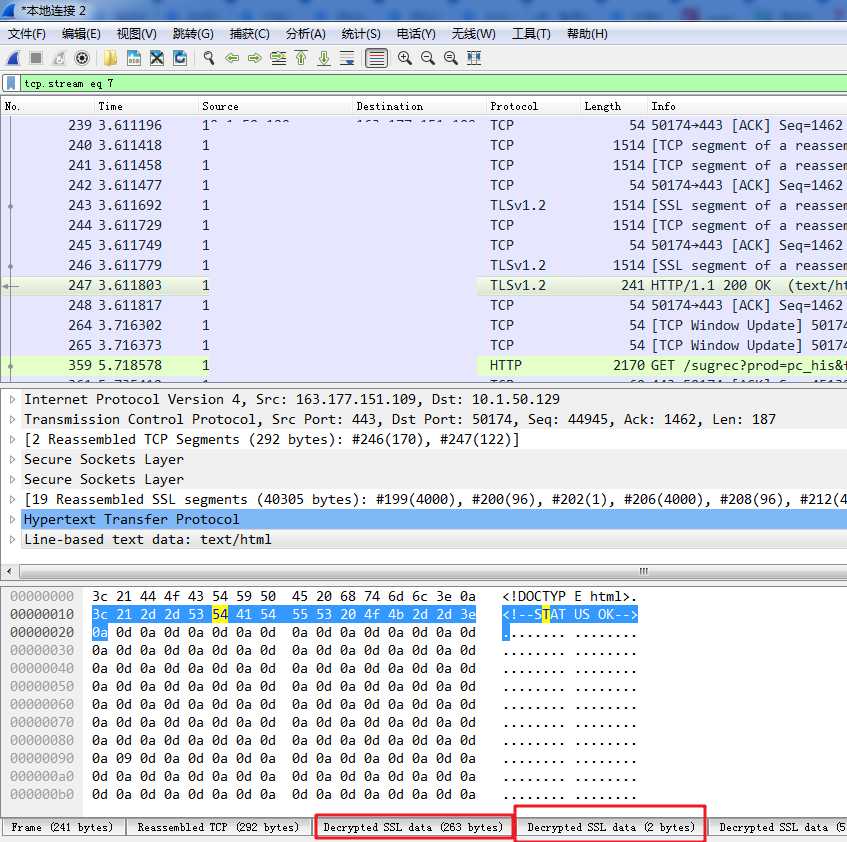Jump to the last packet
Image resolution: width=847 pixels, height=842 pixels.
click(324, 58)
